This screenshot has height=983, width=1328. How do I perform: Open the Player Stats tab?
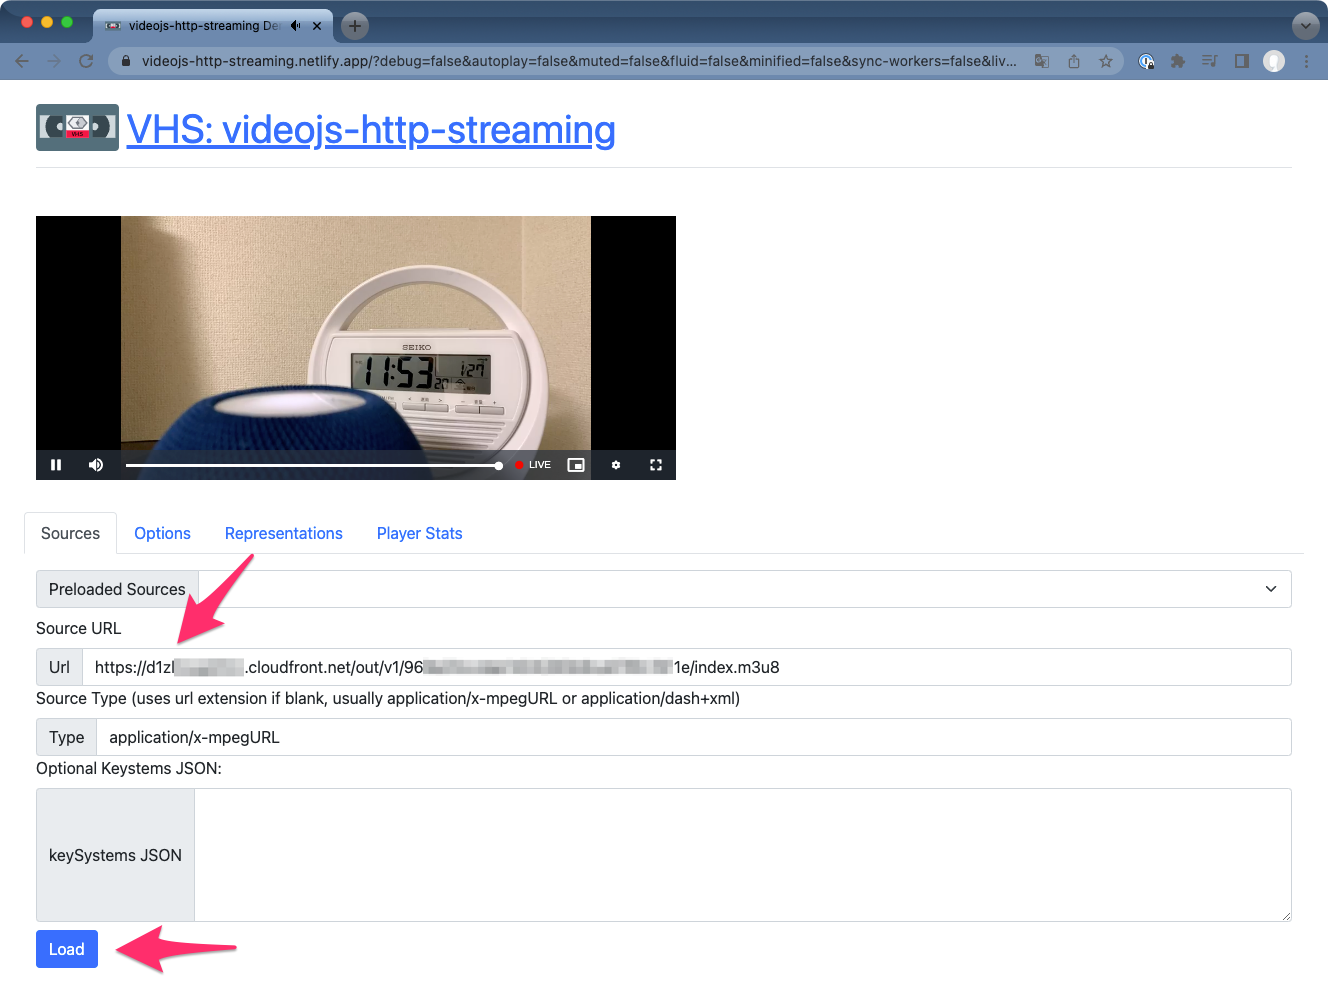coord(420,533)
